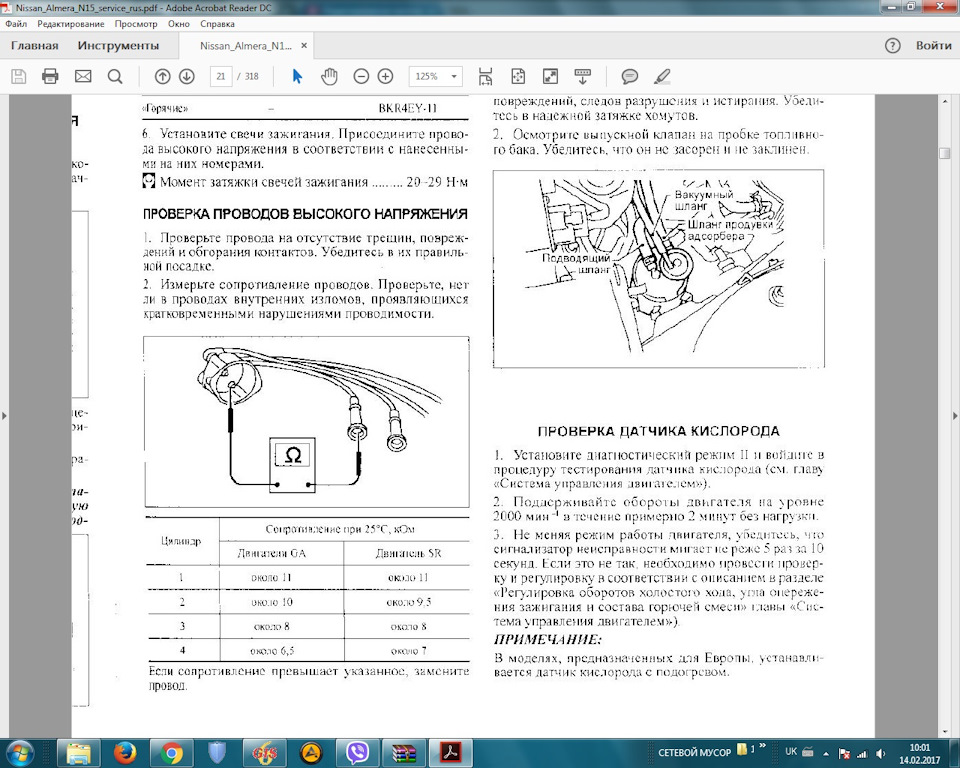Click the Save file icon
Image resolution: width=960 pixels, height=768 pixels.
pyautogui.click(x=19, y=77)
